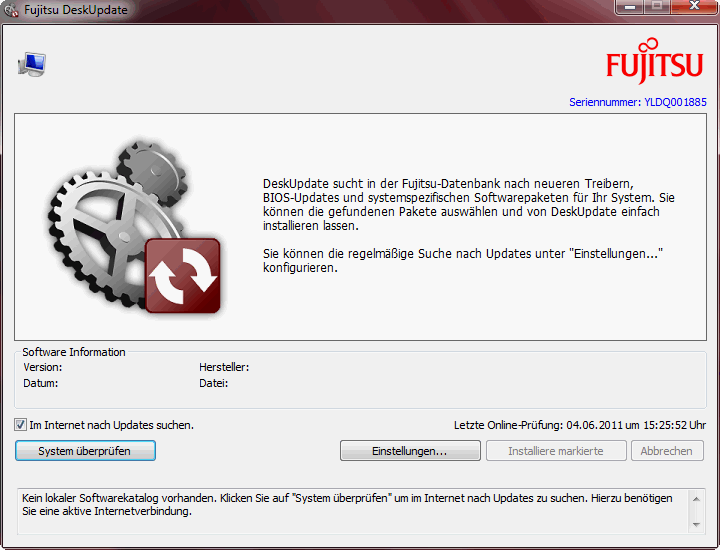Screen dimensions: 720x550
Task: Click the Hersteller: label
Action: tap(224, 367)
